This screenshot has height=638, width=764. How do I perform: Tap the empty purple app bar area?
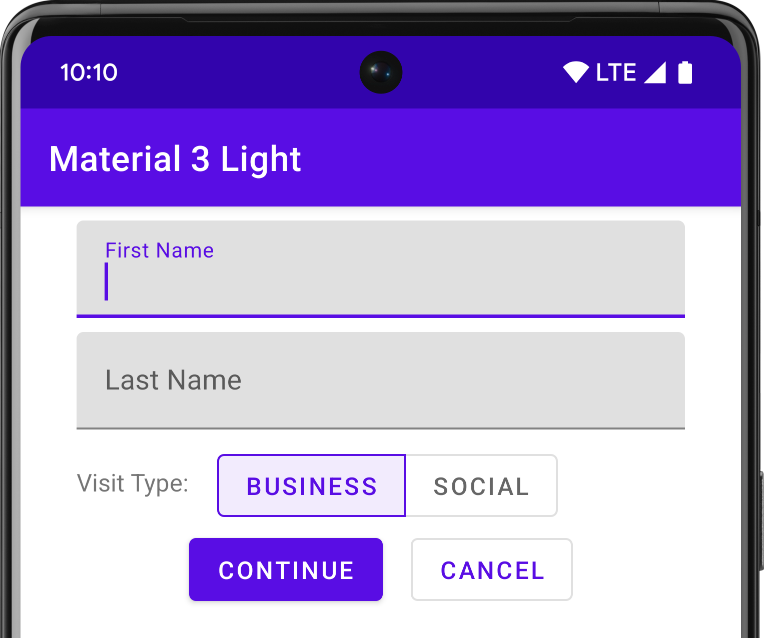[520, 159]
